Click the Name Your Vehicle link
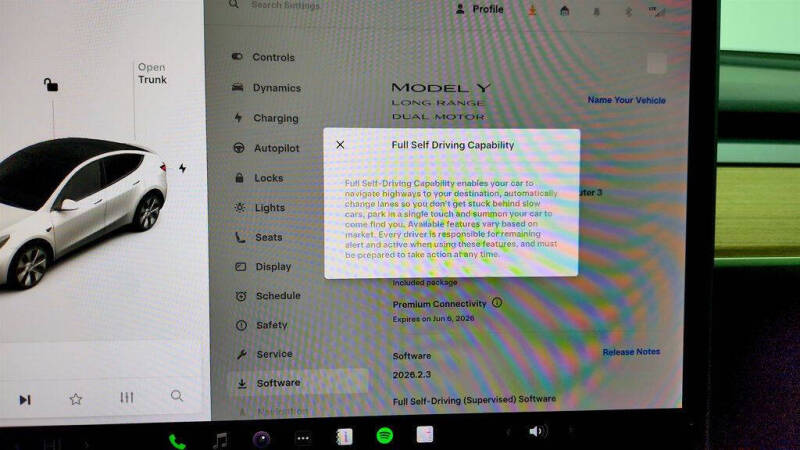The height and width of the screenshot is (450, 800). pos(627,100)
